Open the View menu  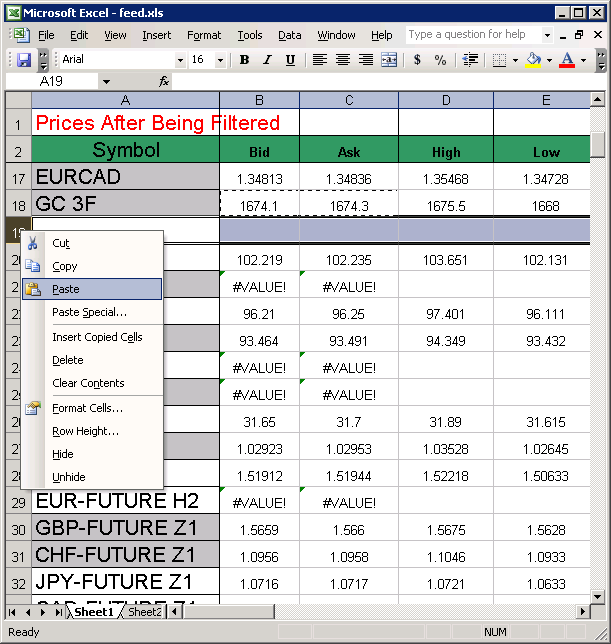[x=115, y=35]
